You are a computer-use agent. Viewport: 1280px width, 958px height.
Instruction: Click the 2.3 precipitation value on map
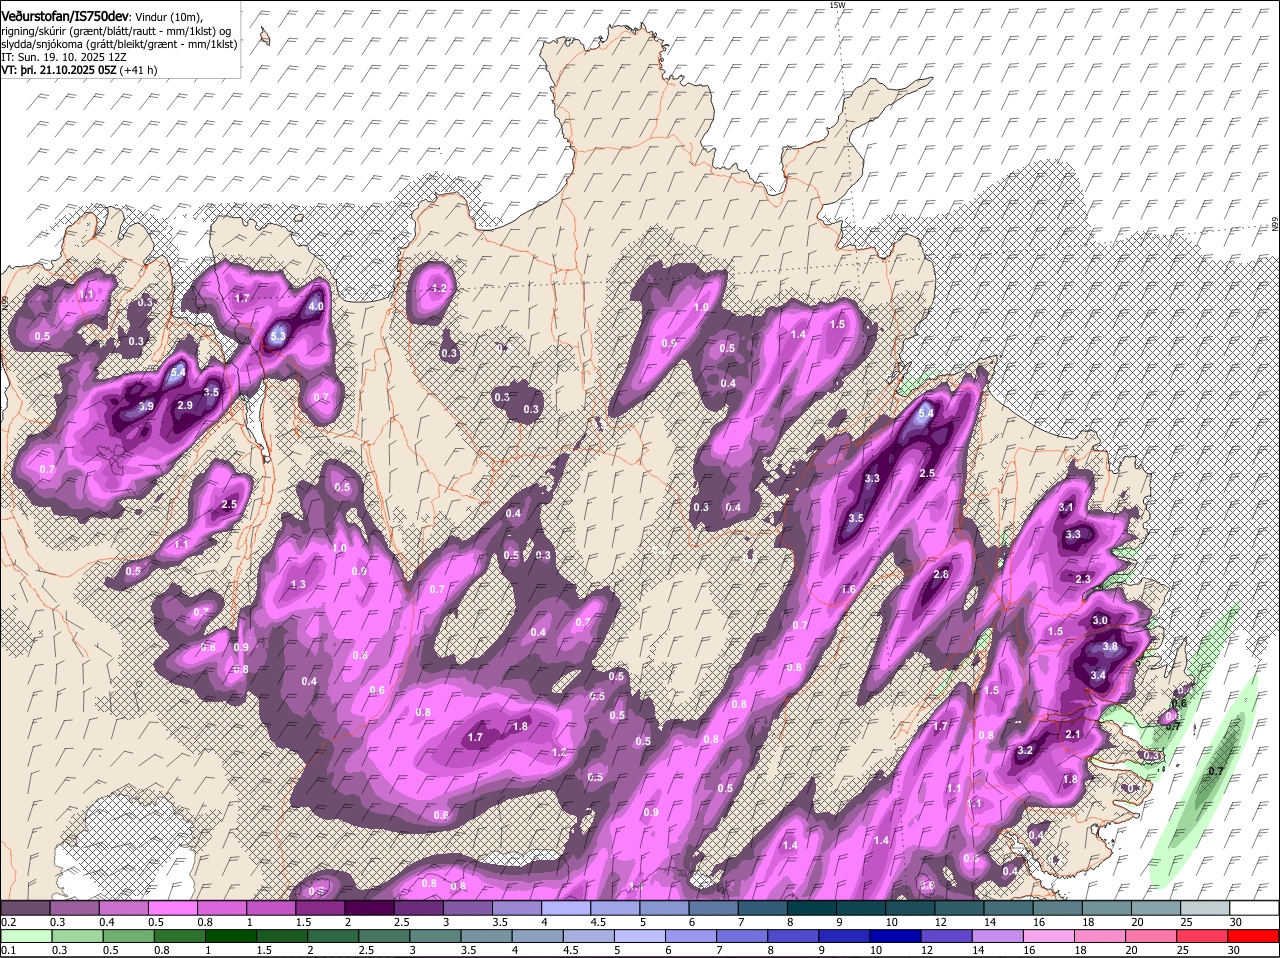[x=1083, y=580]
